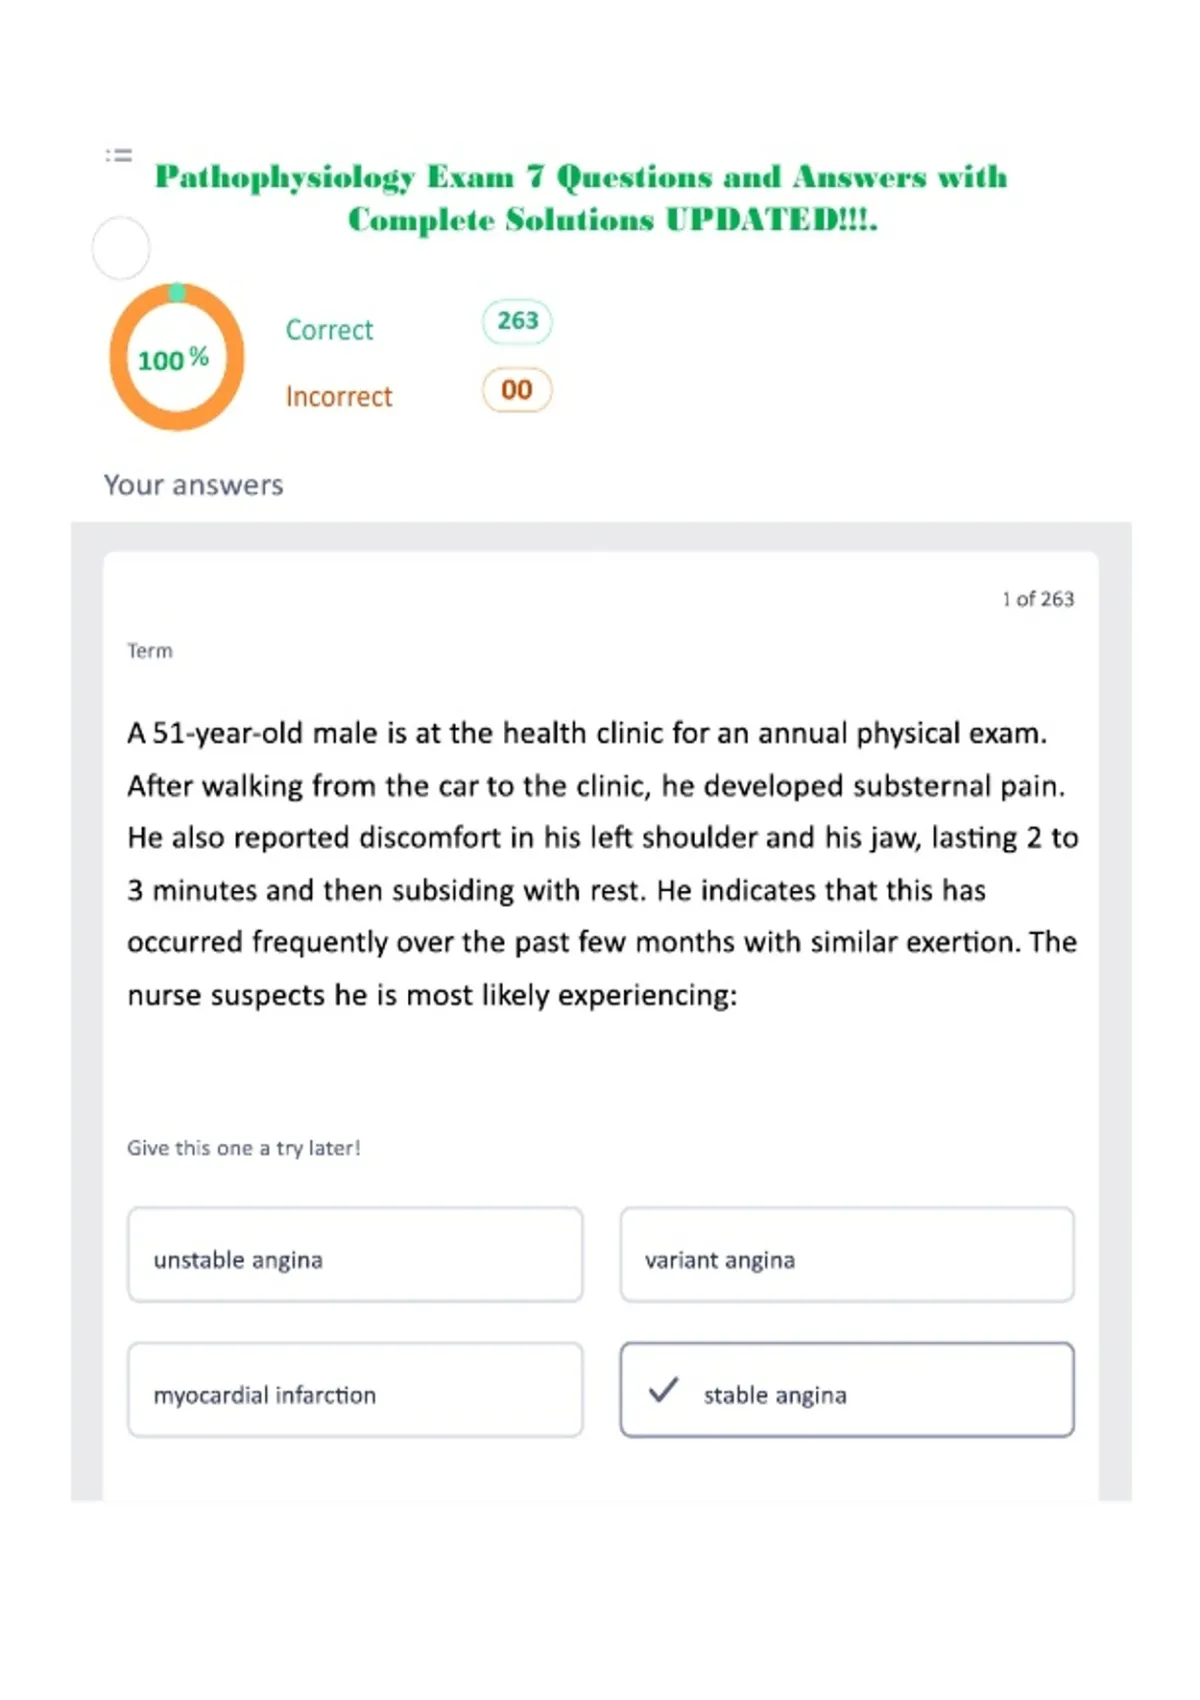The image size is (1200, 1700).
Task: Click the Term label on the card
Action: tap(150, 651)
